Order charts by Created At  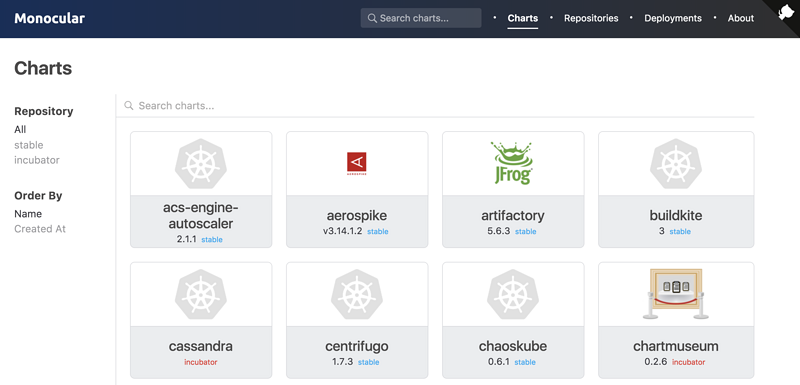40,229
